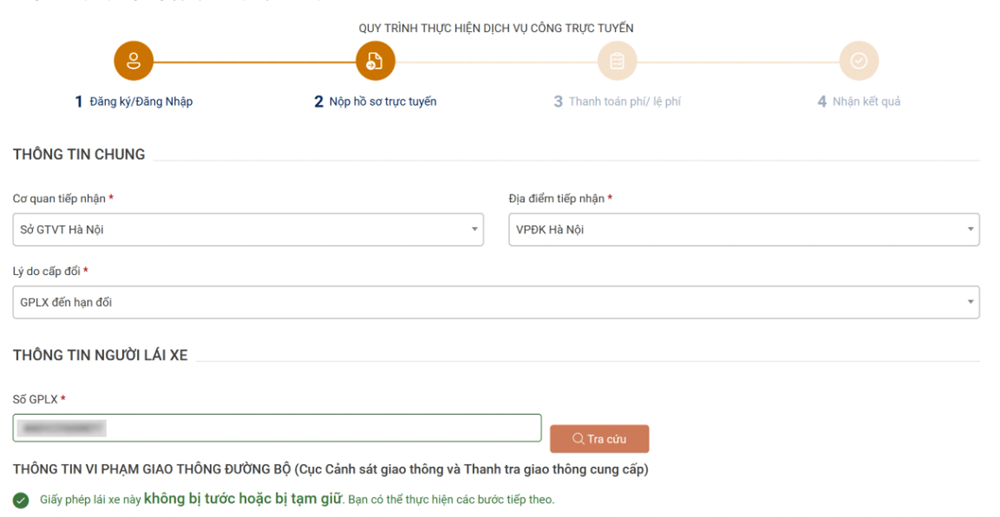Click the Sở GTVT Hà Nội selection
The image size is (1000, 517).
(63, 230)
